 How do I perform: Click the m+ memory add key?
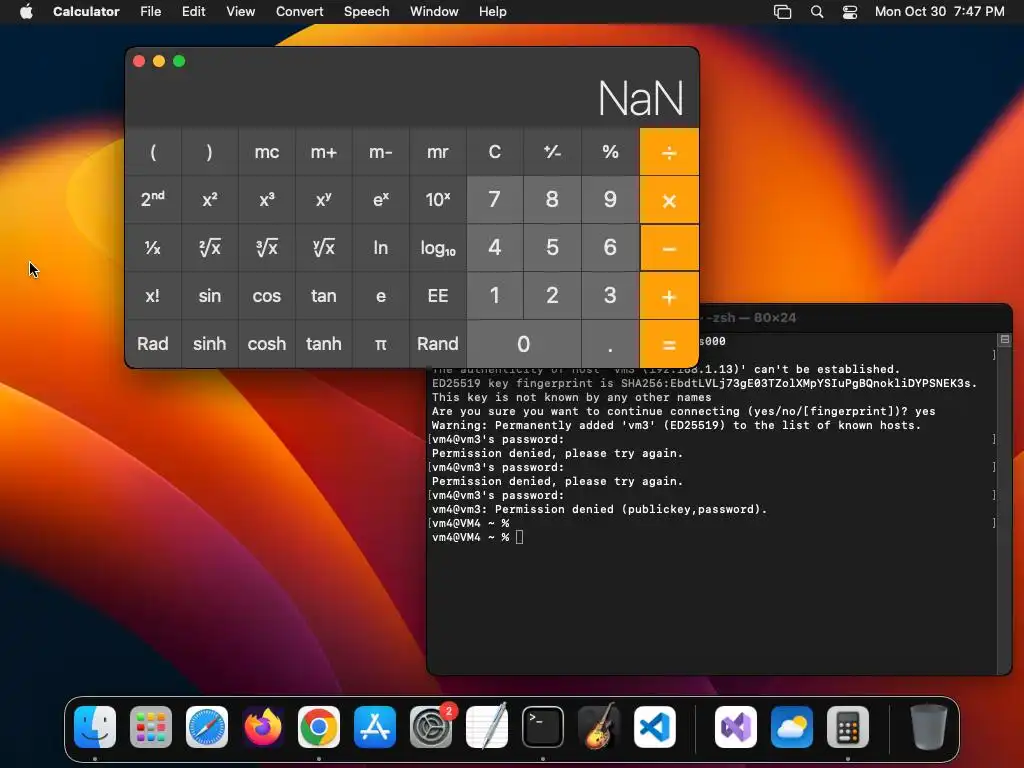[x=323, y=152]
